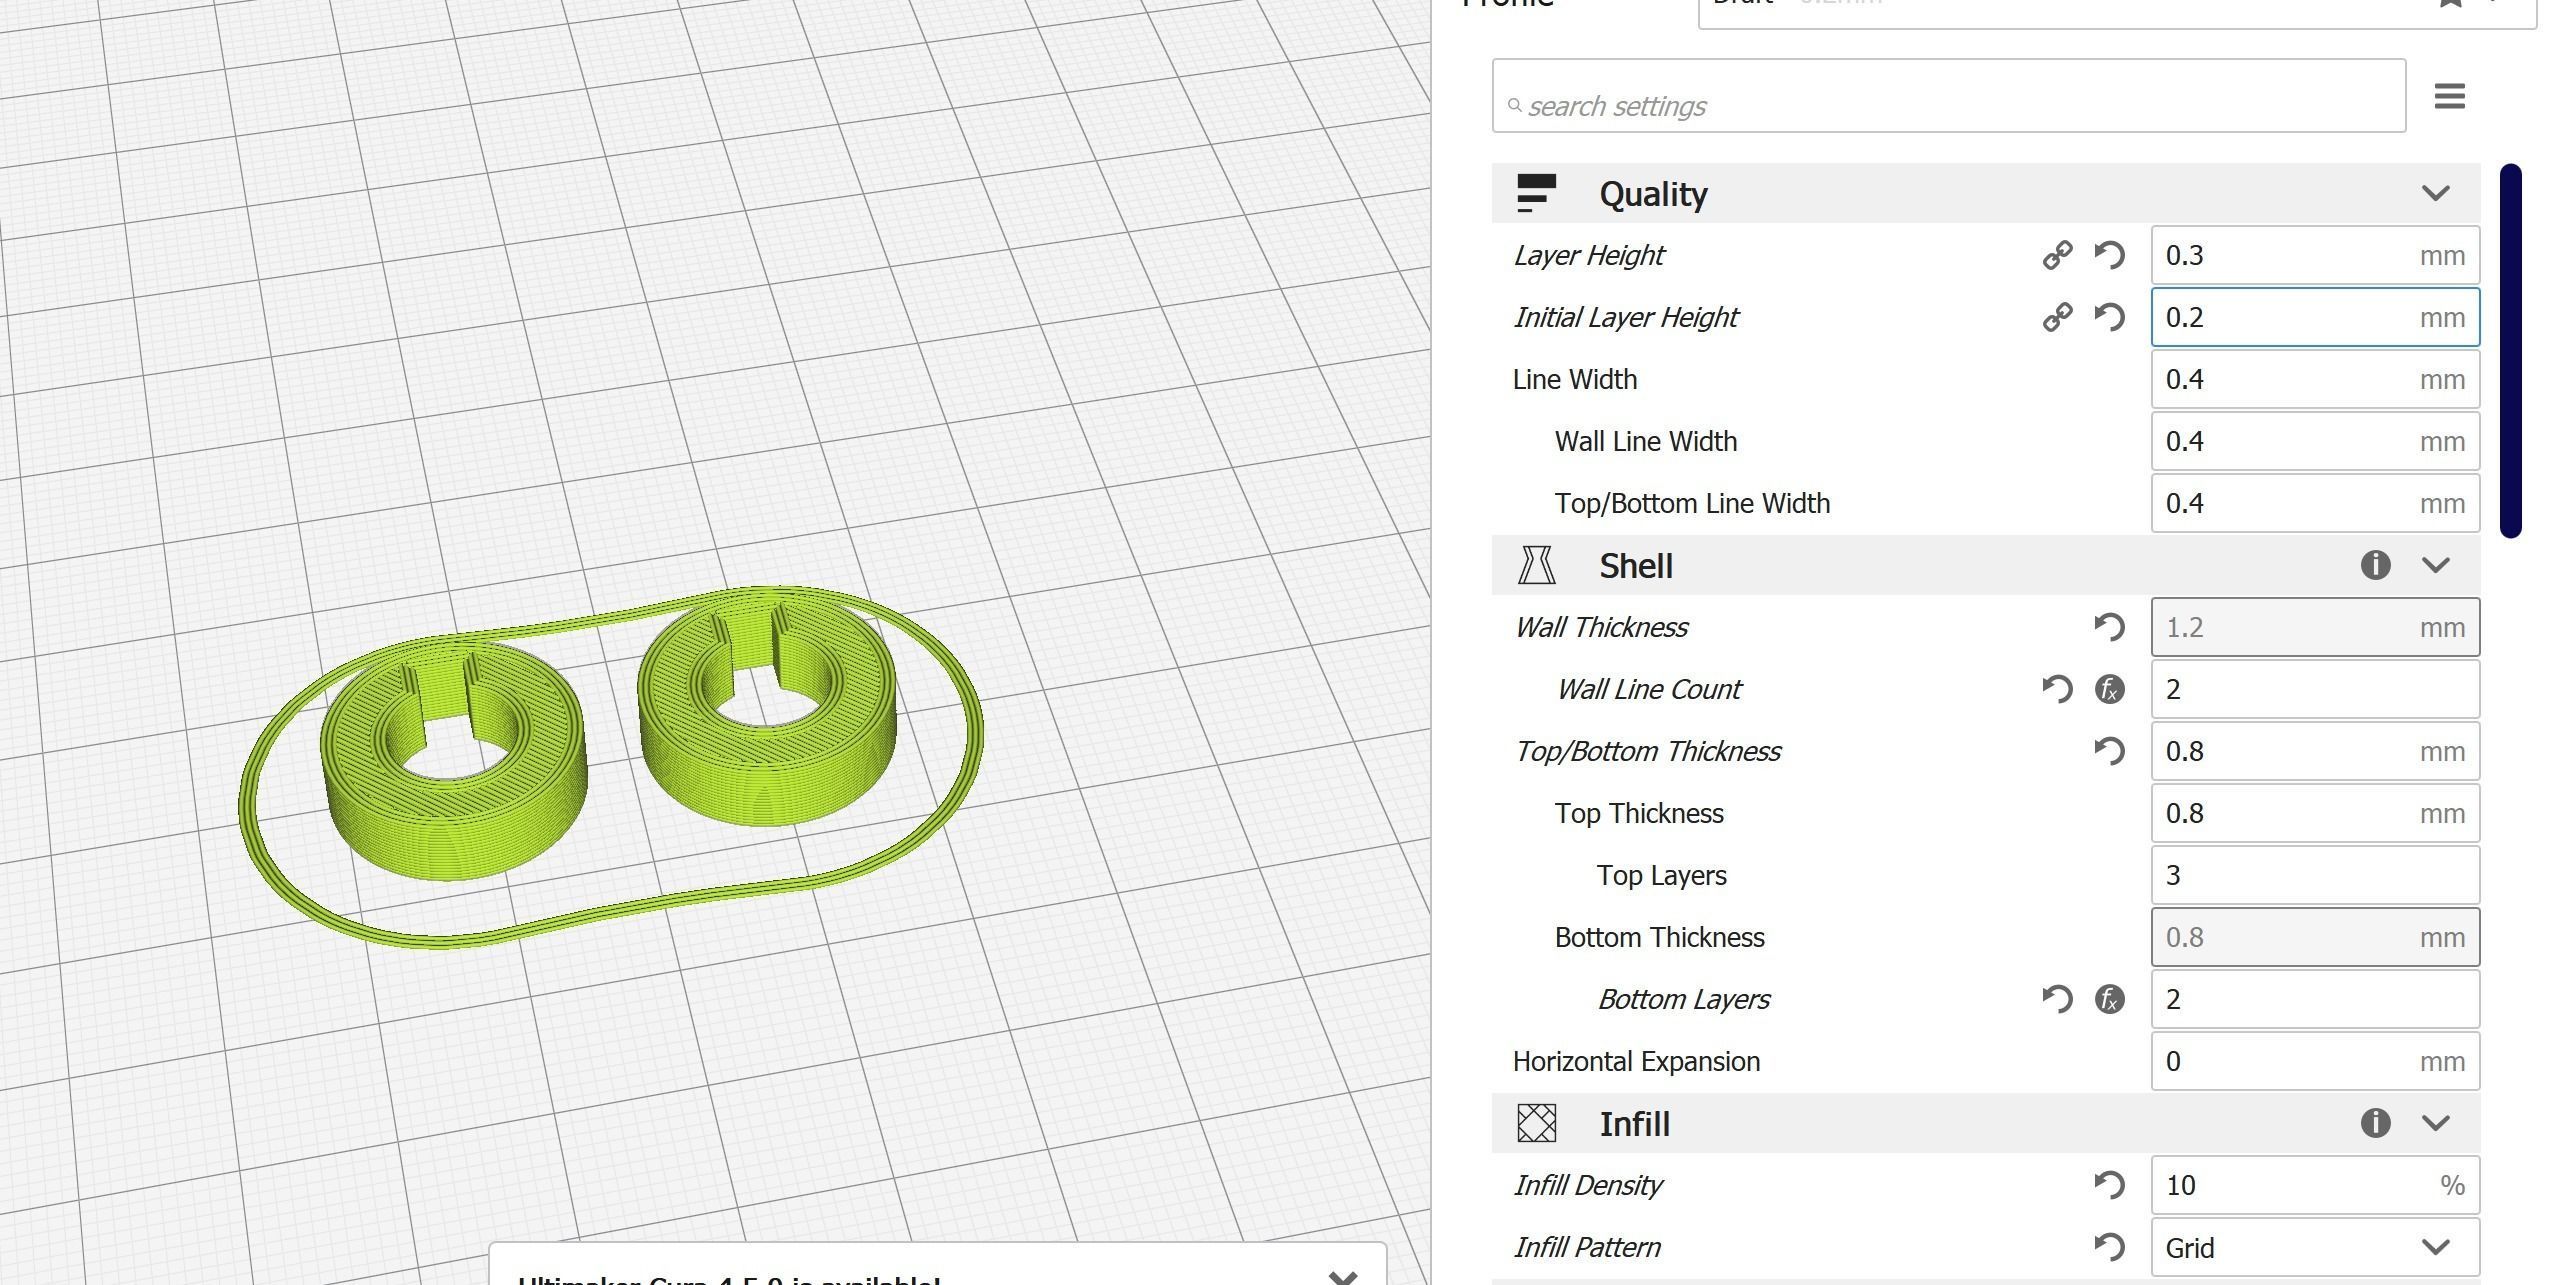The height and width of the screenshot is (1285, 2563).
Task: Click the Bottom Thickness label
Action: click(1659, 937)
